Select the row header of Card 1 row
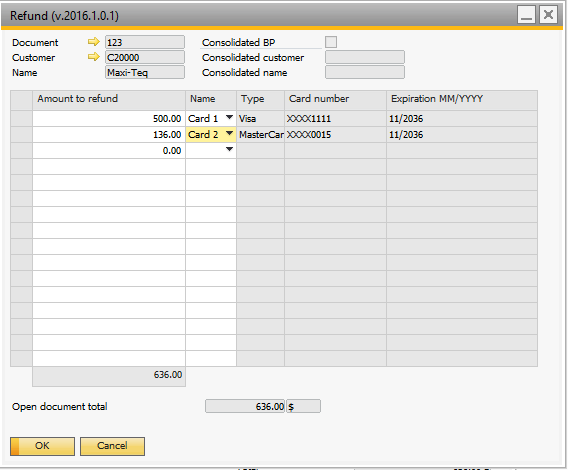The width and height of the screenshot is (568, 470). [x=21, y=118]
